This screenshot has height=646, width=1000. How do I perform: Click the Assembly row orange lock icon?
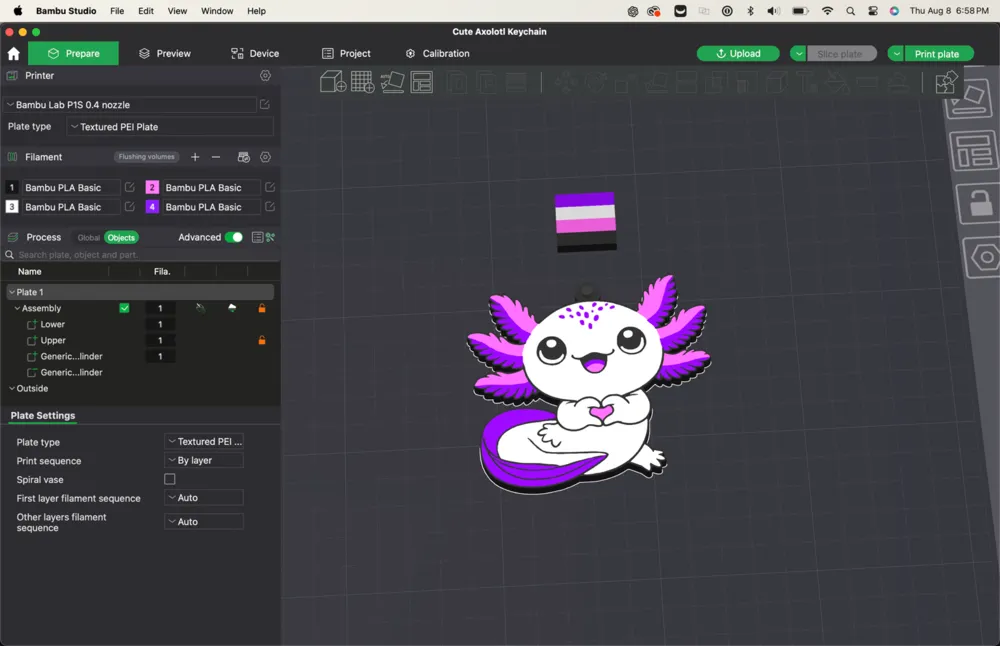pos(261,308)
